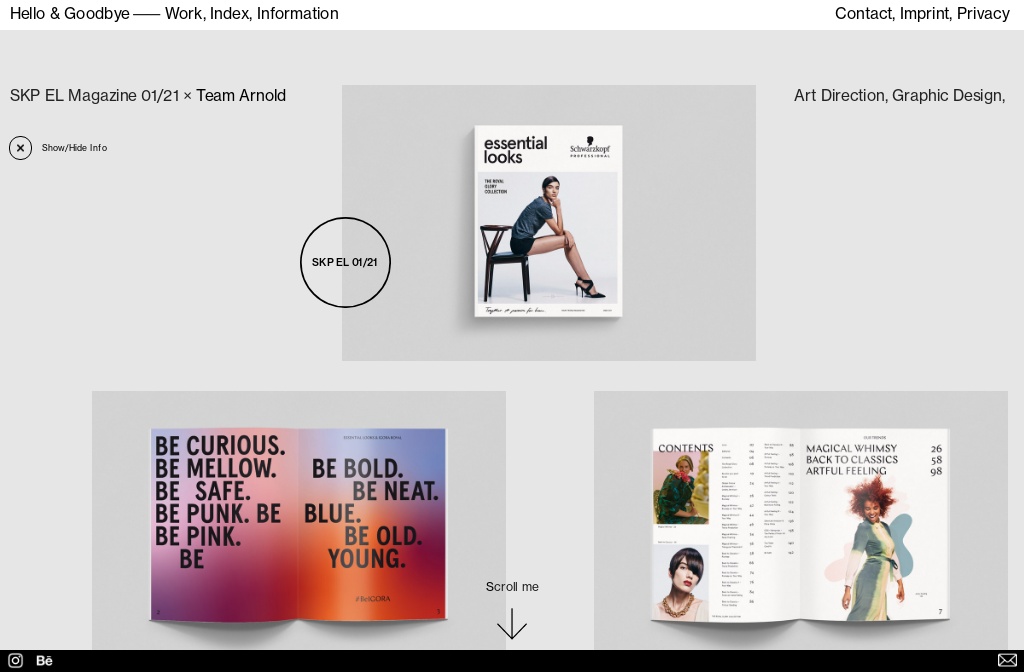Toggle Show/Hide Info circle X icon
Viewport: 1024px width, 672px height.
(x=20, y=148)
